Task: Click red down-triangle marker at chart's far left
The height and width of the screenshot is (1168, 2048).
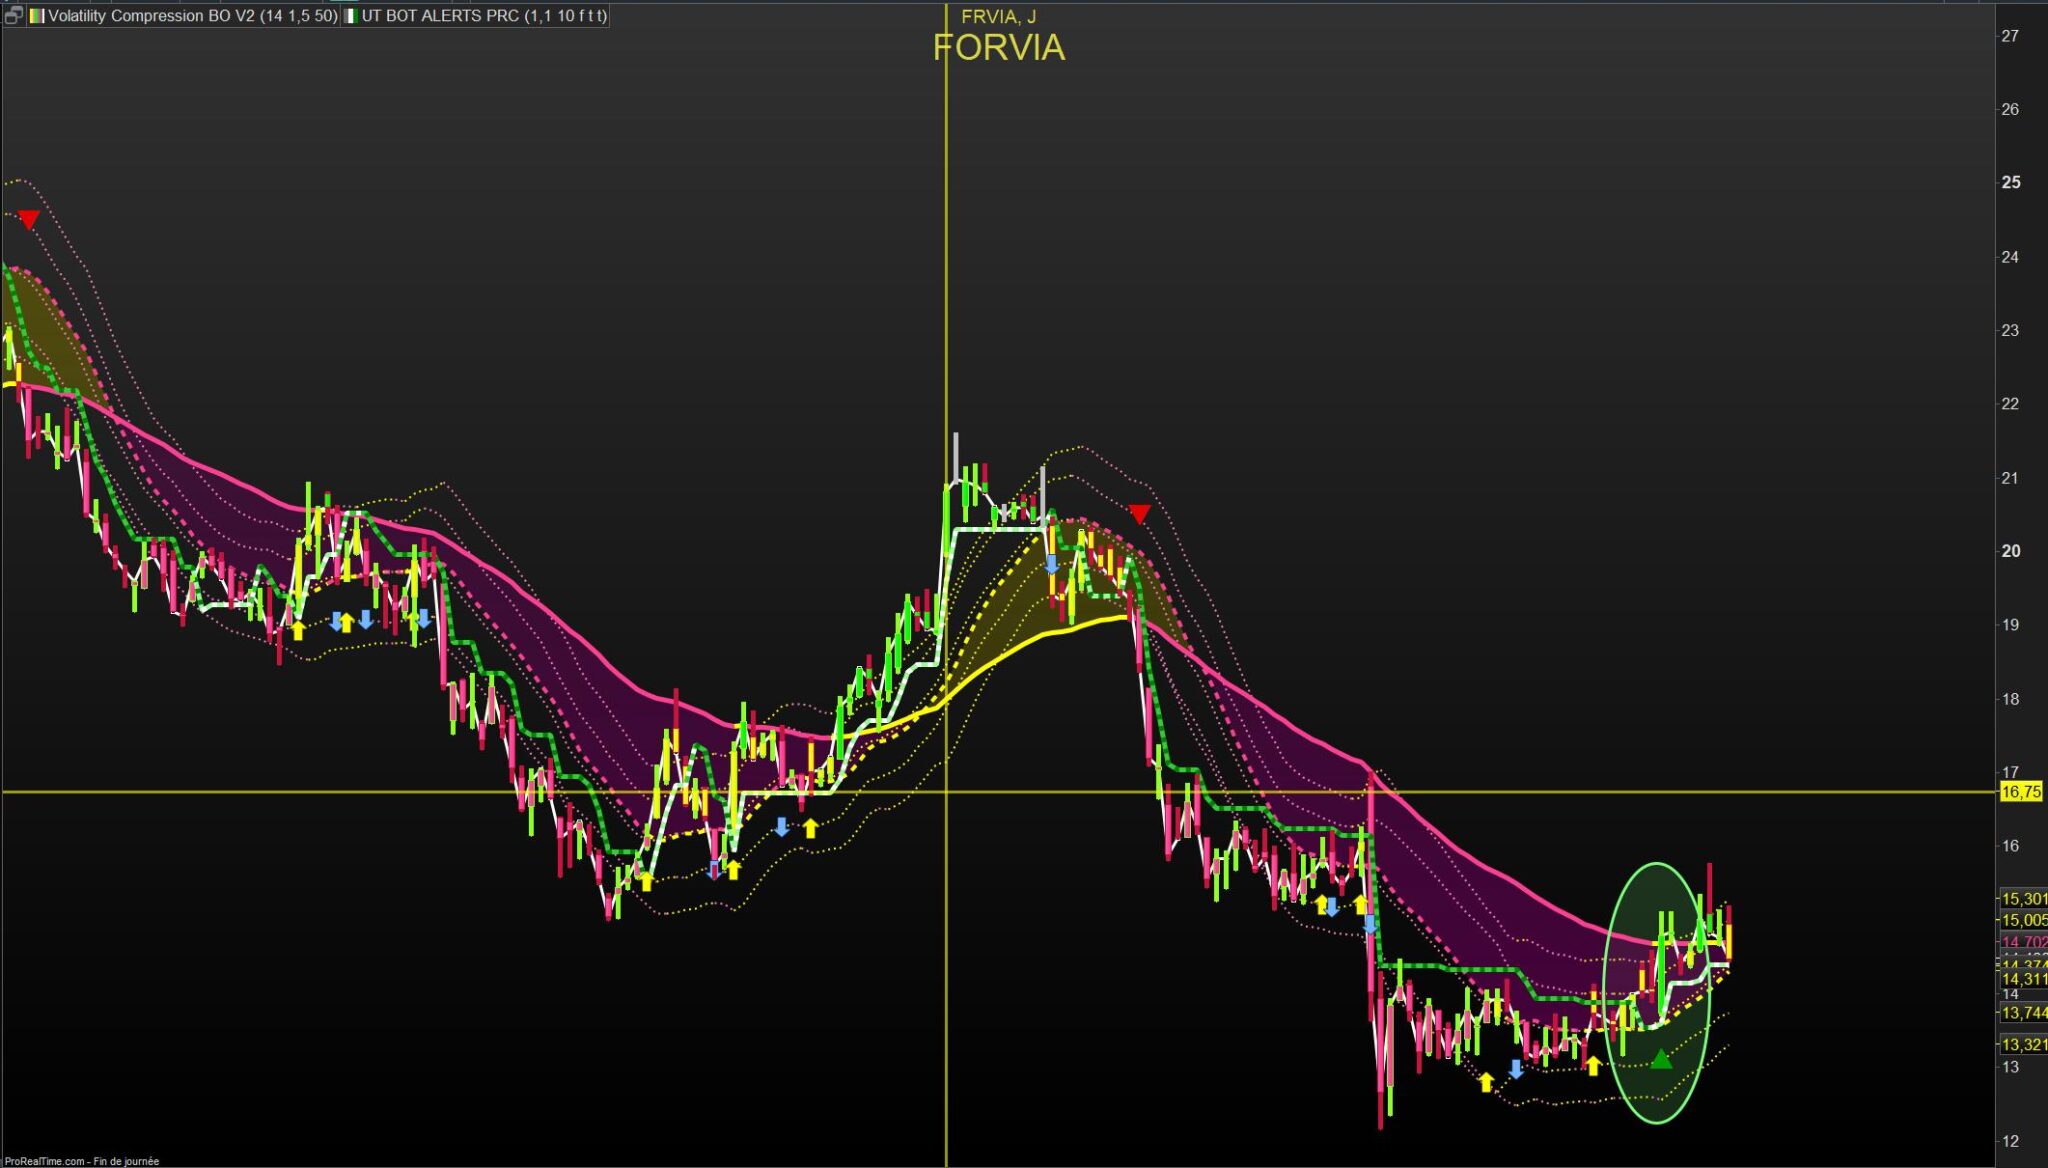Action: [29, 219]
